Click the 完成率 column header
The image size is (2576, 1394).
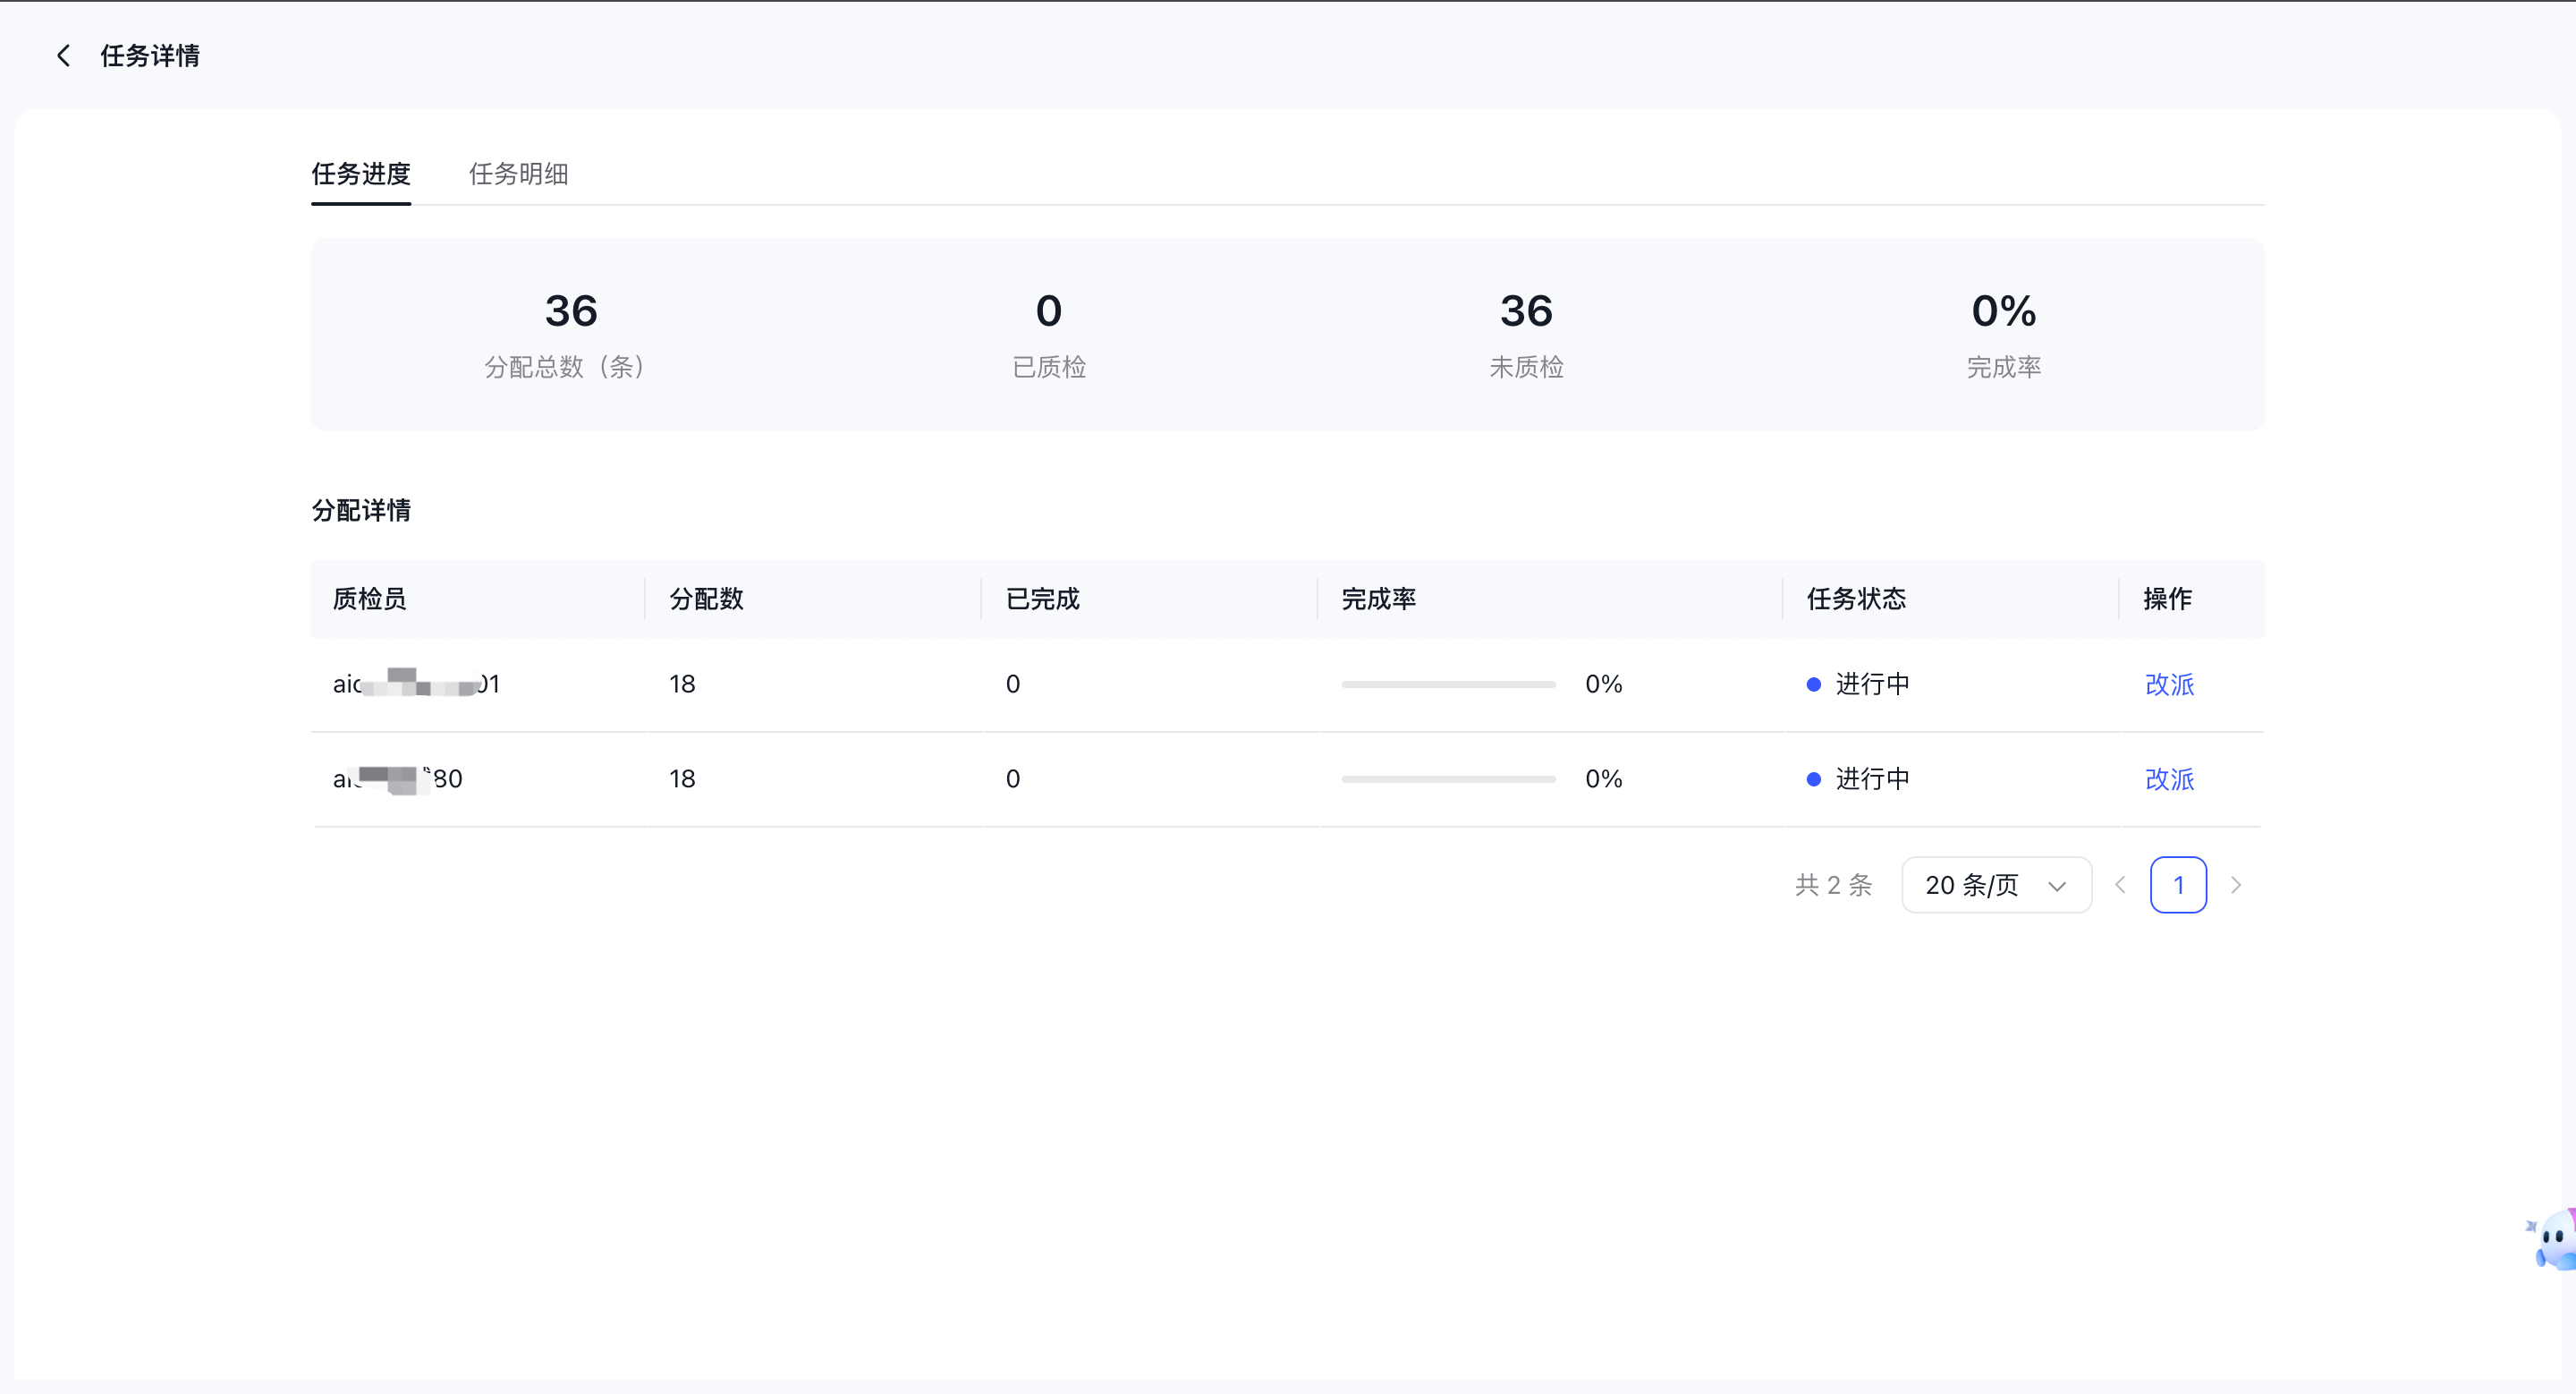click(1378, 599)
